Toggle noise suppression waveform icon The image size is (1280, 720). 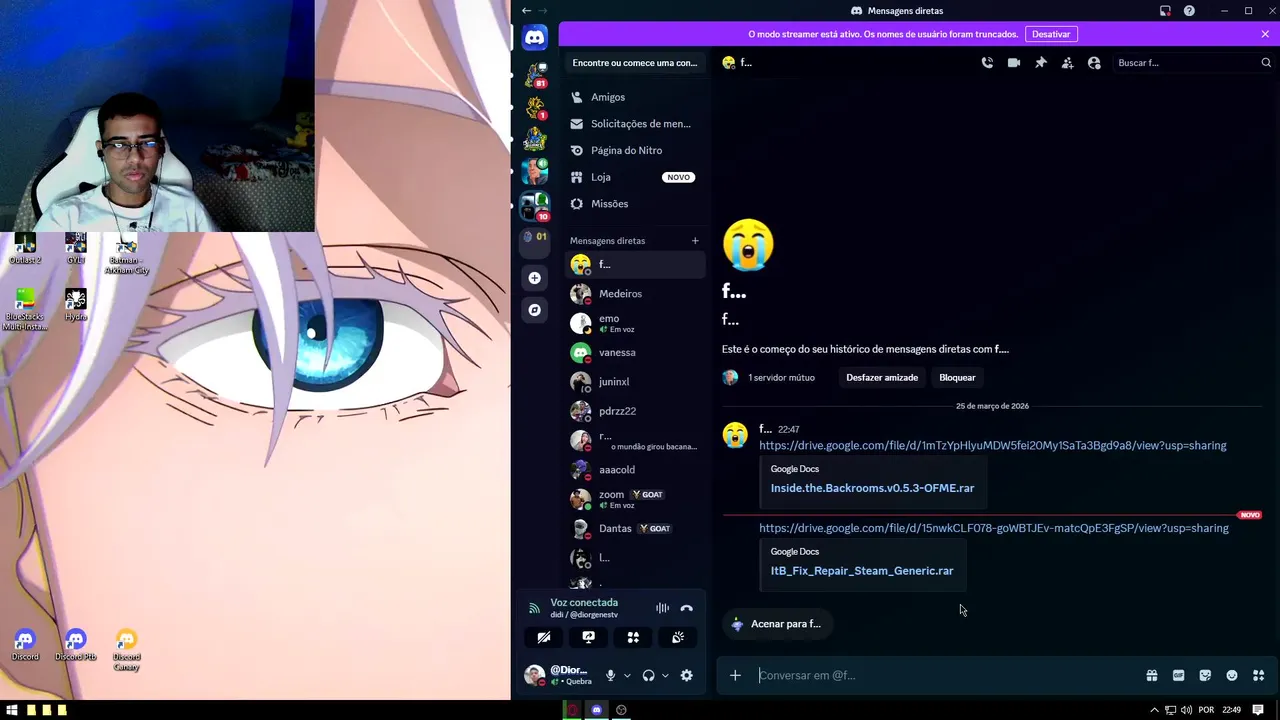[x=662, y=608]
